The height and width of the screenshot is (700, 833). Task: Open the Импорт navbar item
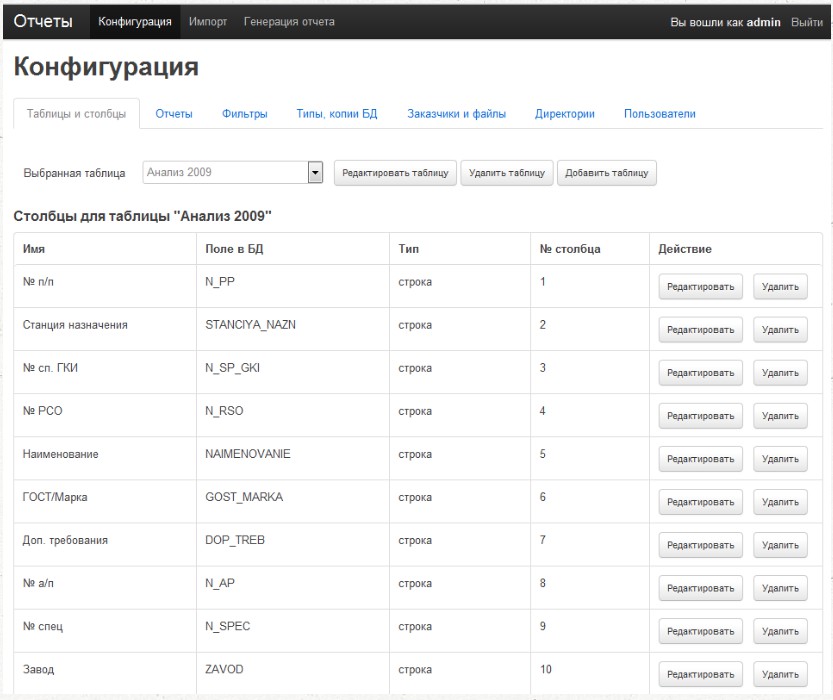pyautogui.click(x=208, y=22)
